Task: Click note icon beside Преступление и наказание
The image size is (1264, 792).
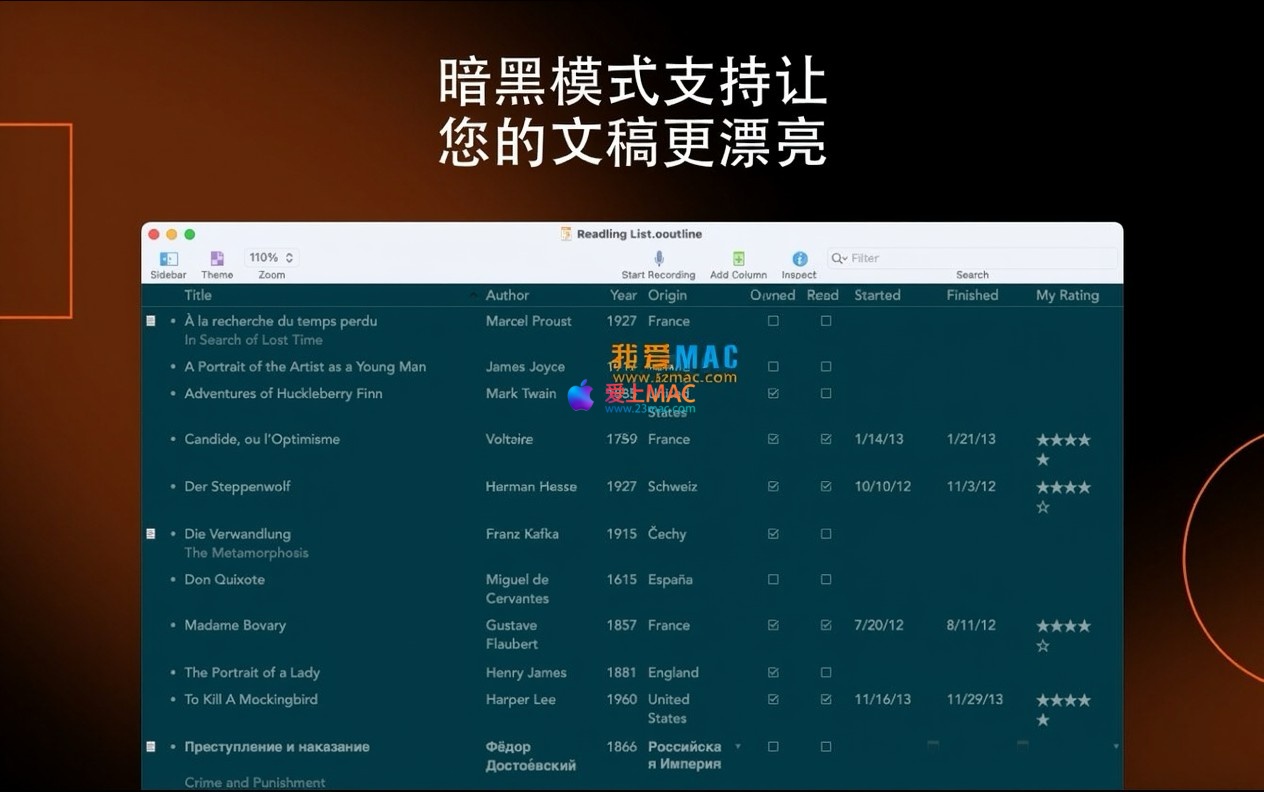Action: click(x=151, y=747)
